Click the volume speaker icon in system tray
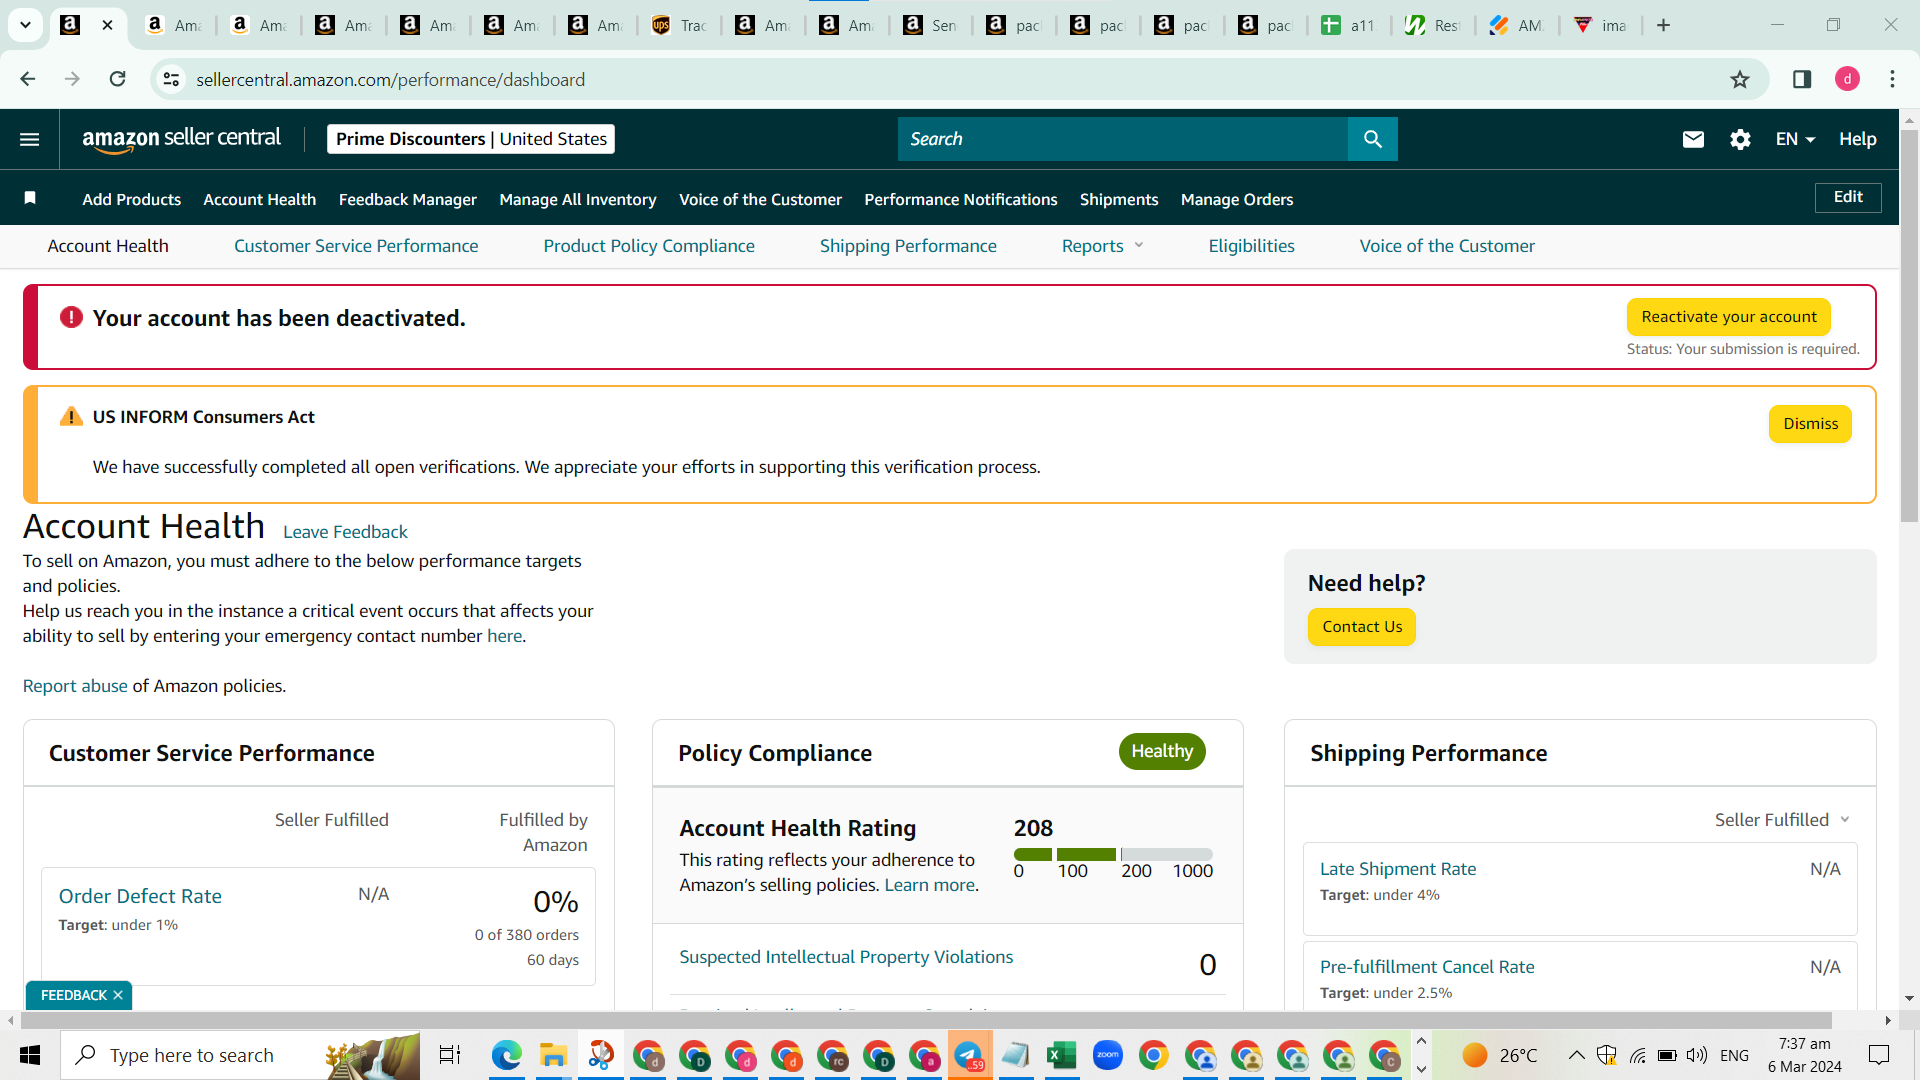 [x=1697, y=1055]
